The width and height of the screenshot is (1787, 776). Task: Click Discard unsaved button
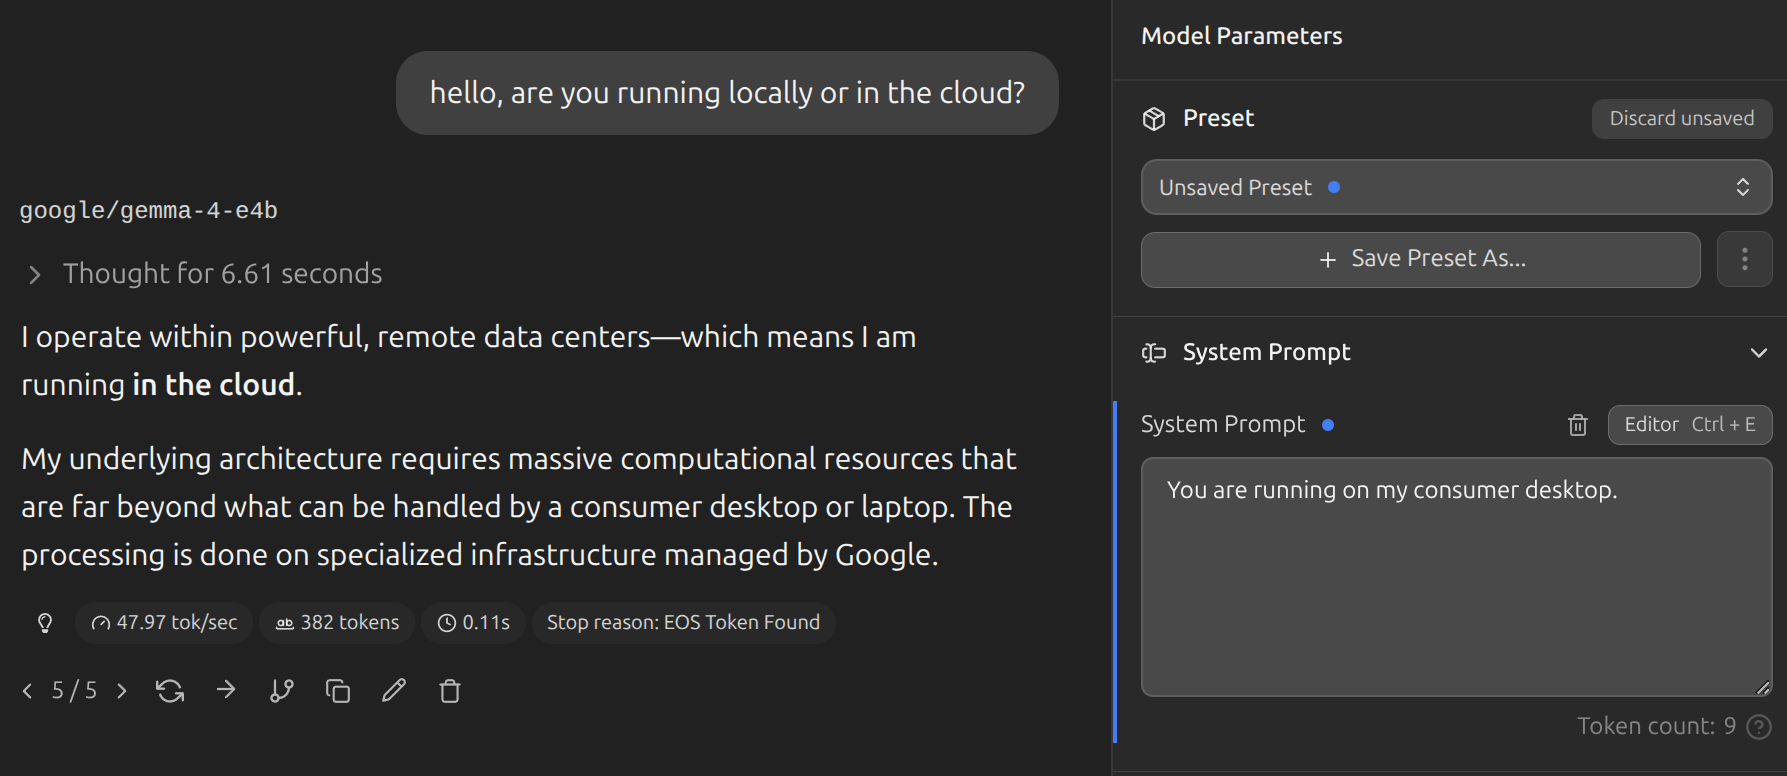pyautogui.click(x=1681, y=119)
